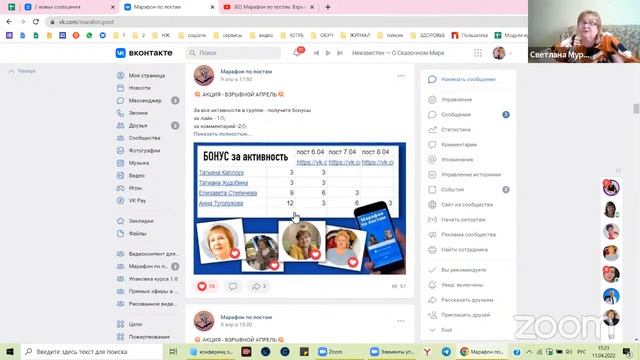
Task: Click Показать полностью to expand post
Action: click(x=222, y=133)
